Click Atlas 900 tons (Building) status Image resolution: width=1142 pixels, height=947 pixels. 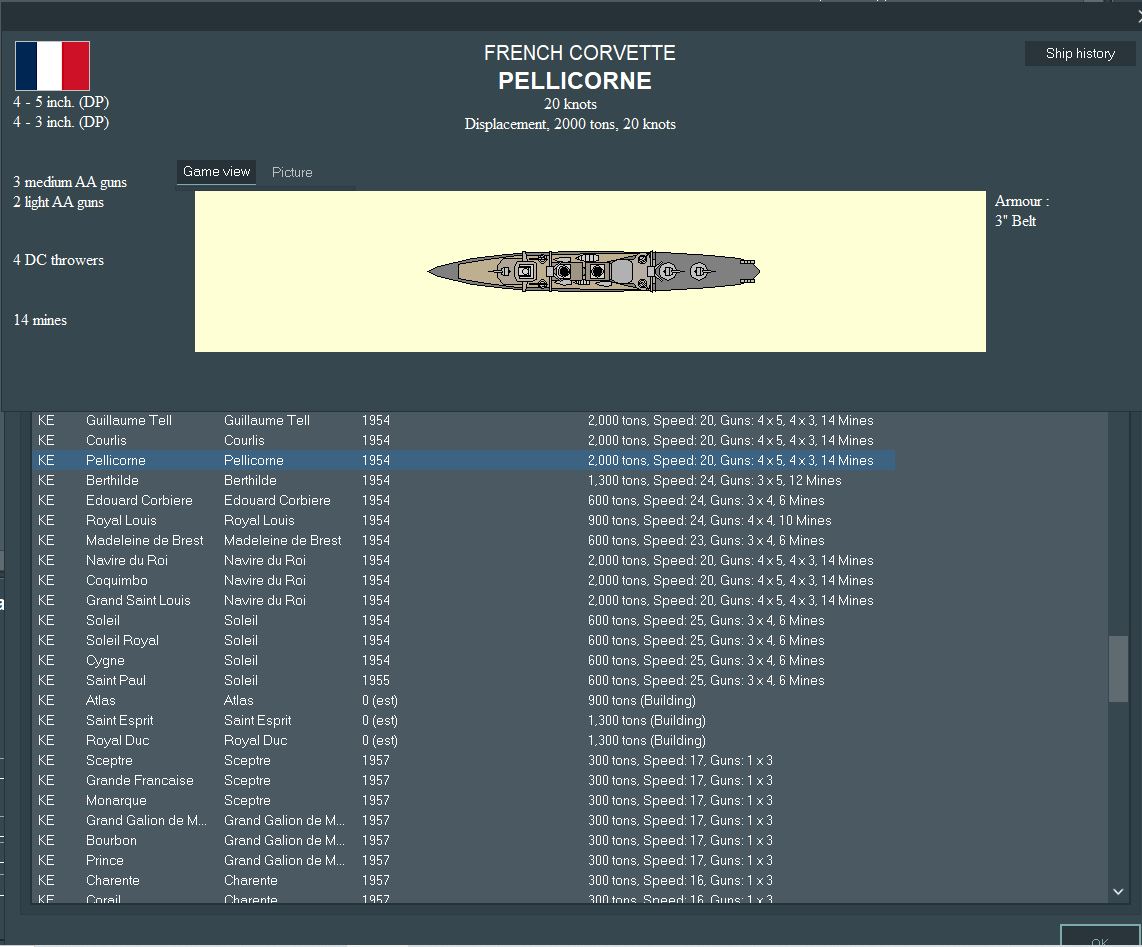pos(642,700)
